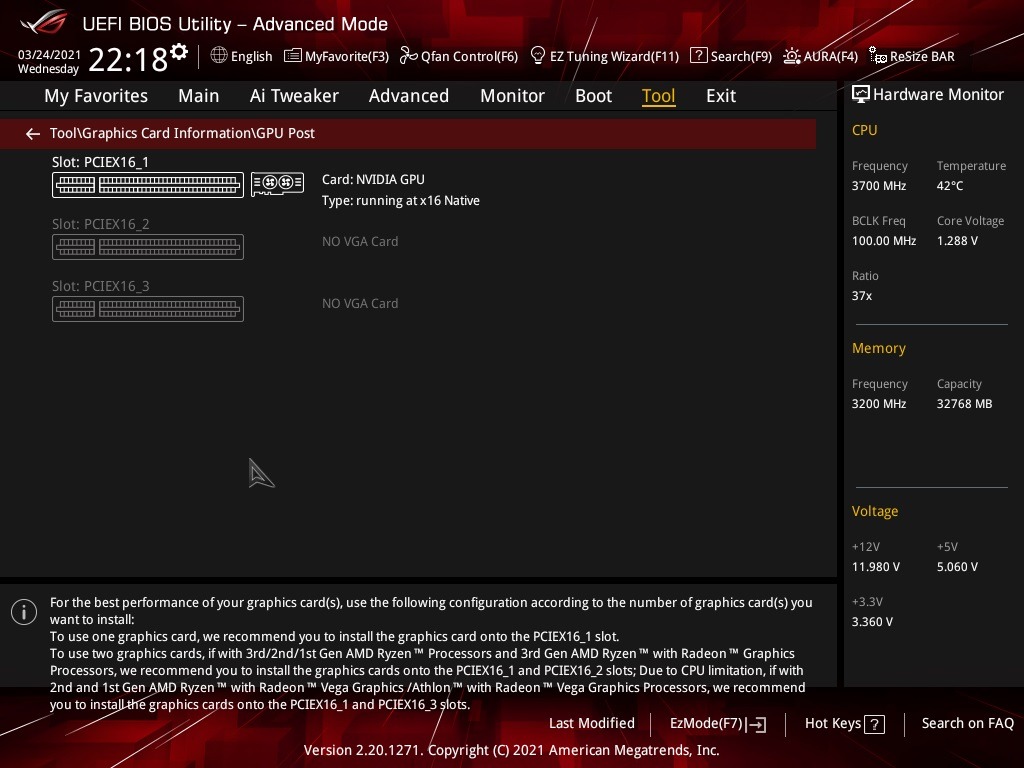Click the breadcrumb path Tool\Graphics Card Information\GPU Post
1024x768 pixels.
(x=182, y=133)
